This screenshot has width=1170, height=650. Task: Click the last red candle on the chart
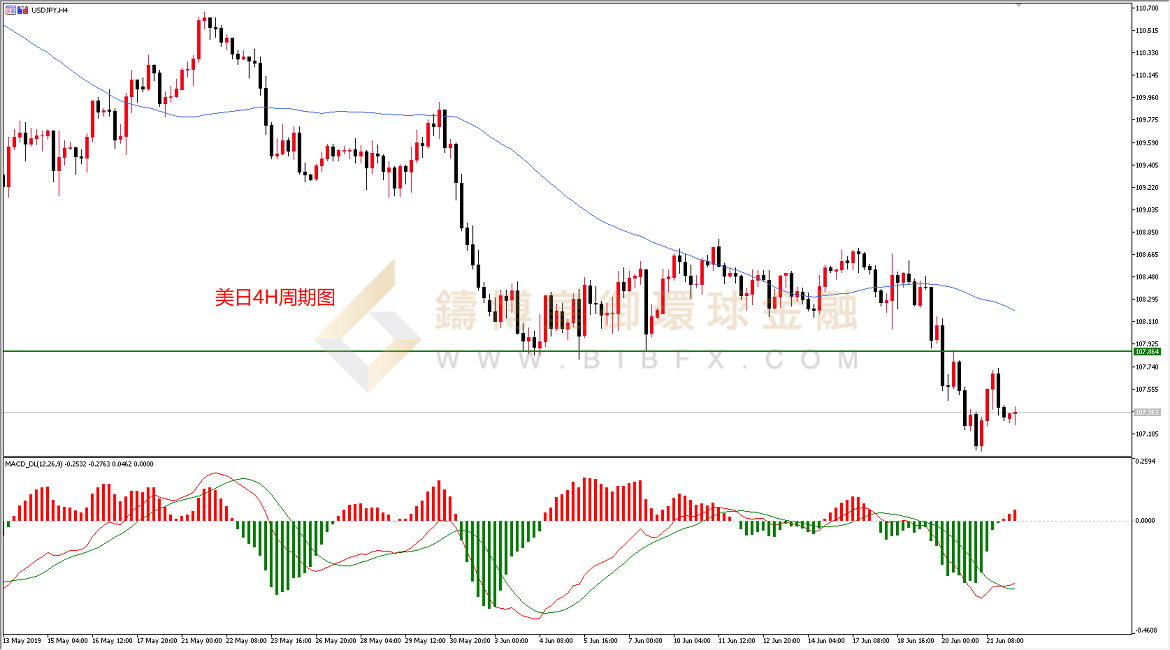(x=1013, y=414)
